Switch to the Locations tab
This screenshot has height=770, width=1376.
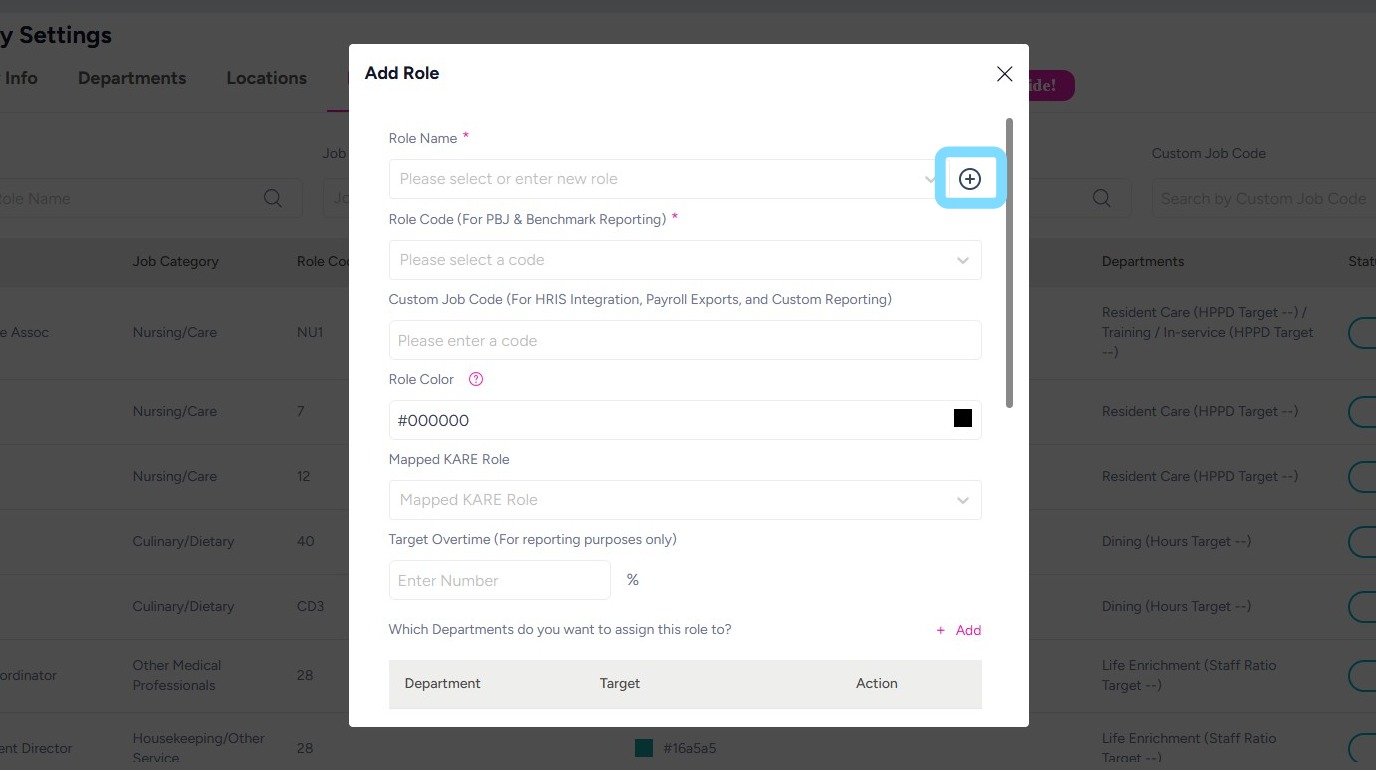266,78
